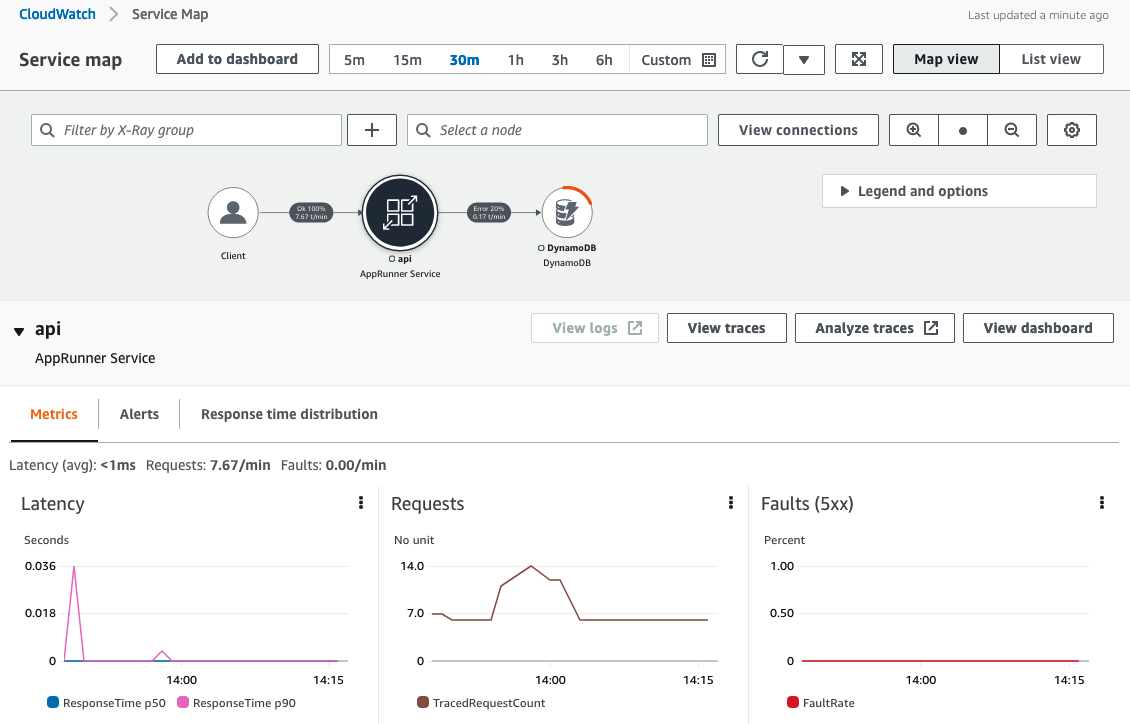Select the Client node on the map

(x=233, y=213)
